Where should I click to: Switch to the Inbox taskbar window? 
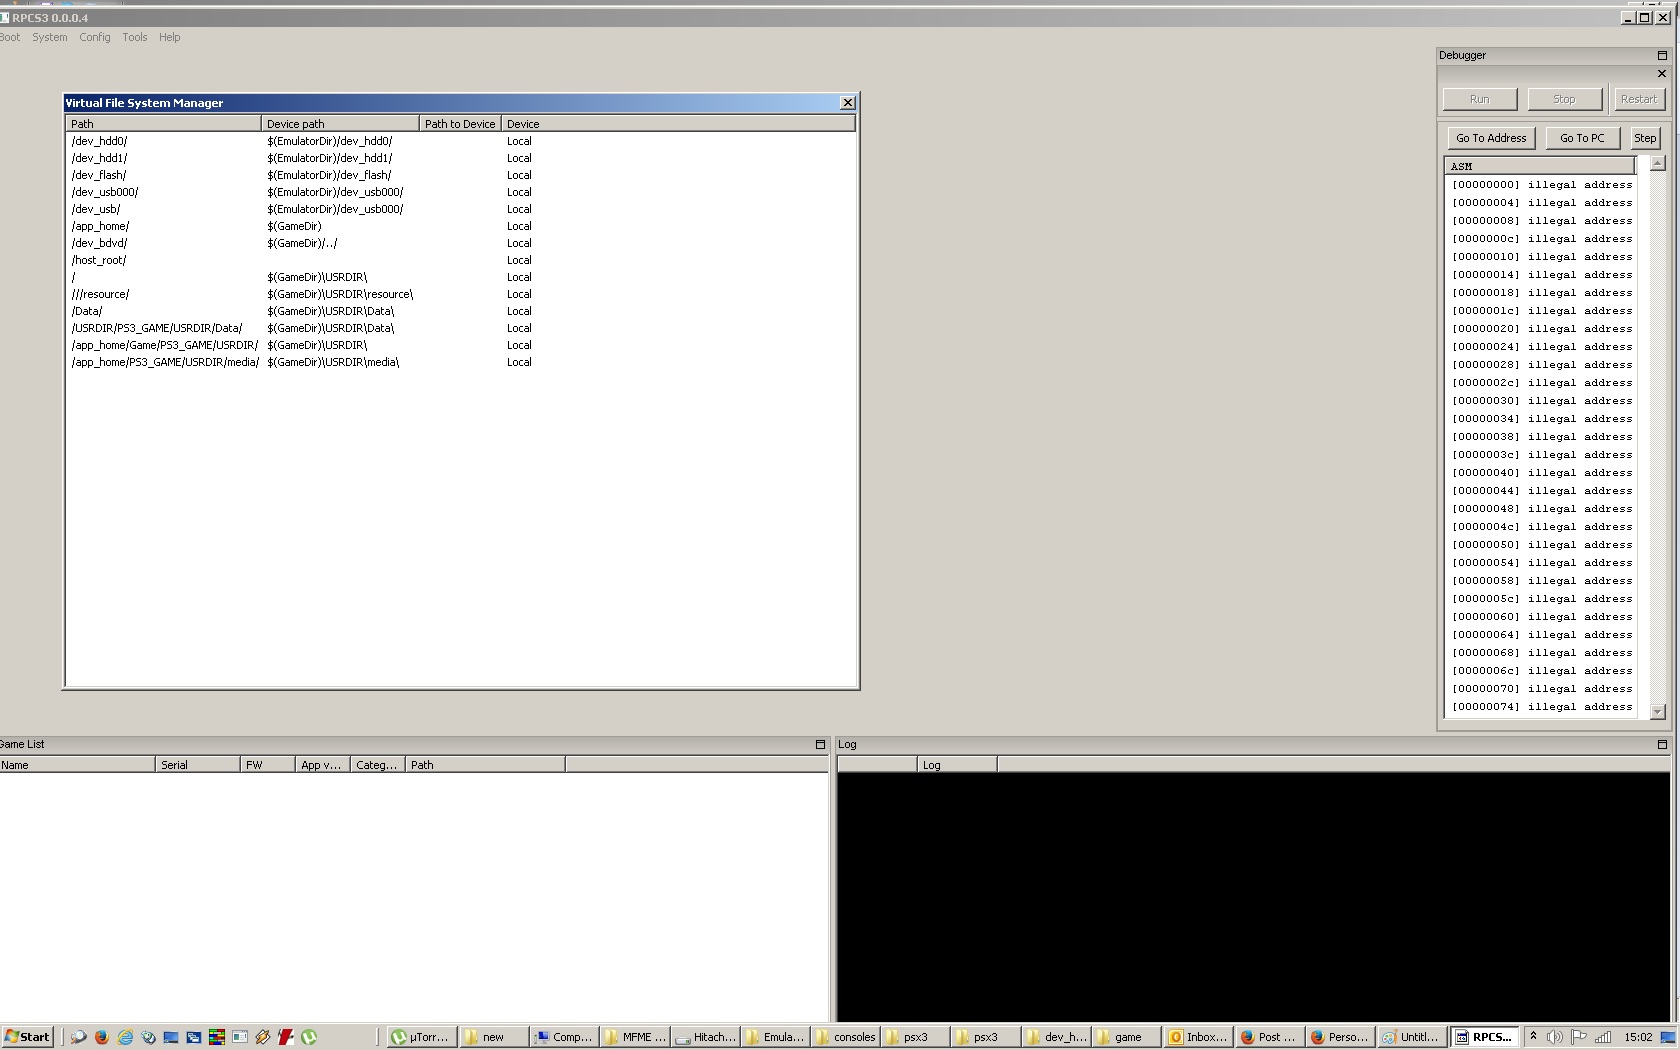[x=1198, y=1037]
